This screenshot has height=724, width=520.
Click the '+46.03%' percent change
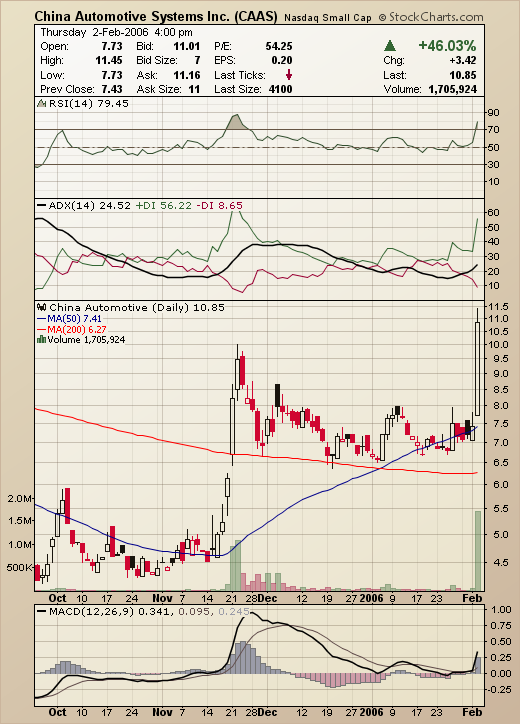coord(447,45)
